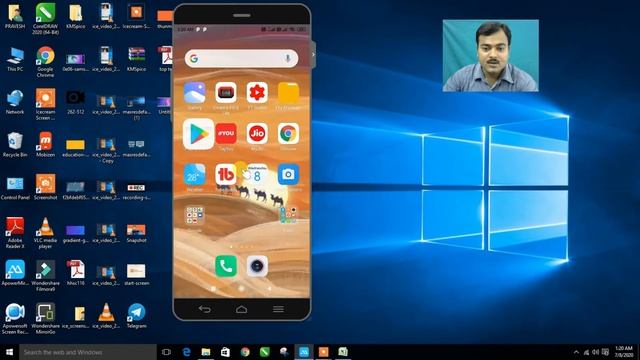The height and width of the screenshot is (360, 640).
Task: Select the hhoc116 PDF file
Action: (76, 273)
